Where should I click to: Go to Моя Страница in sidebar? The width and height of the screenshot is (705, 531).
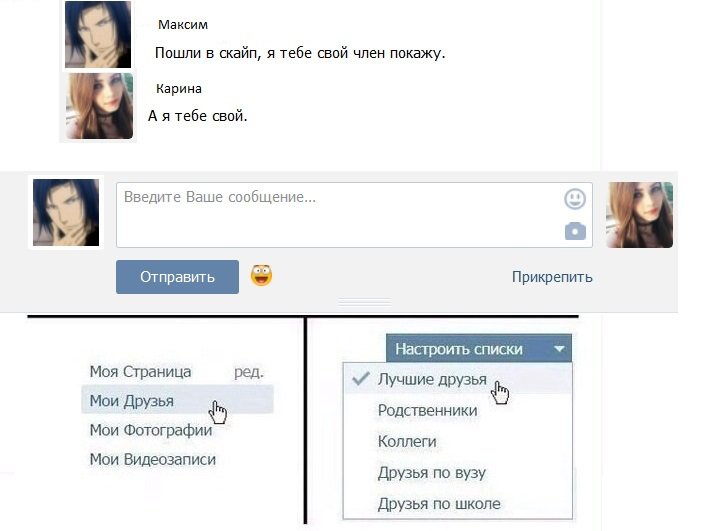(x=140, y=372)
